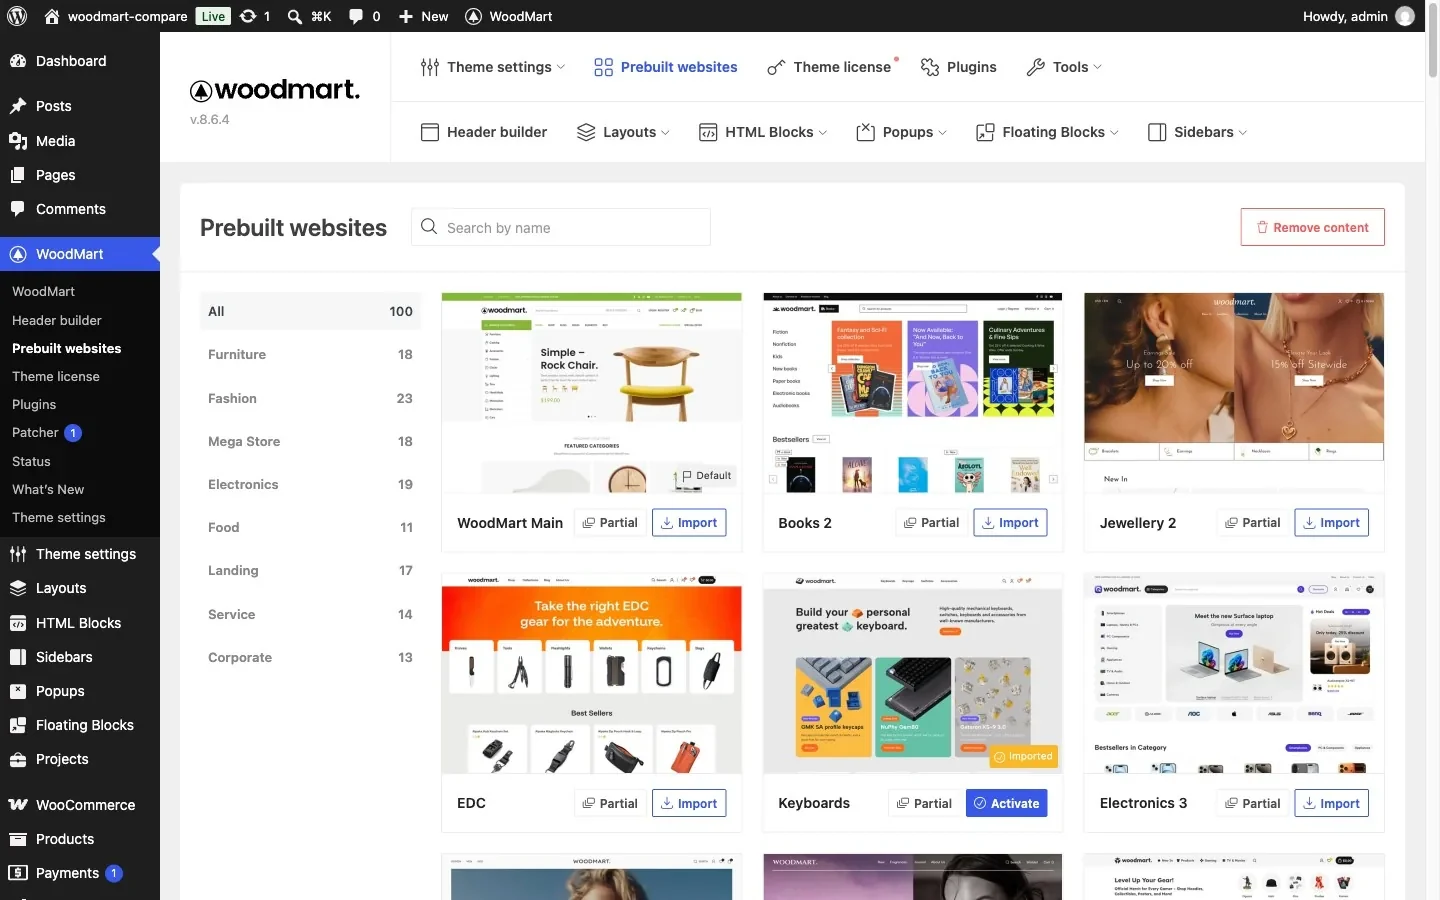Click Partial for EDC demo

pos(610,803)
